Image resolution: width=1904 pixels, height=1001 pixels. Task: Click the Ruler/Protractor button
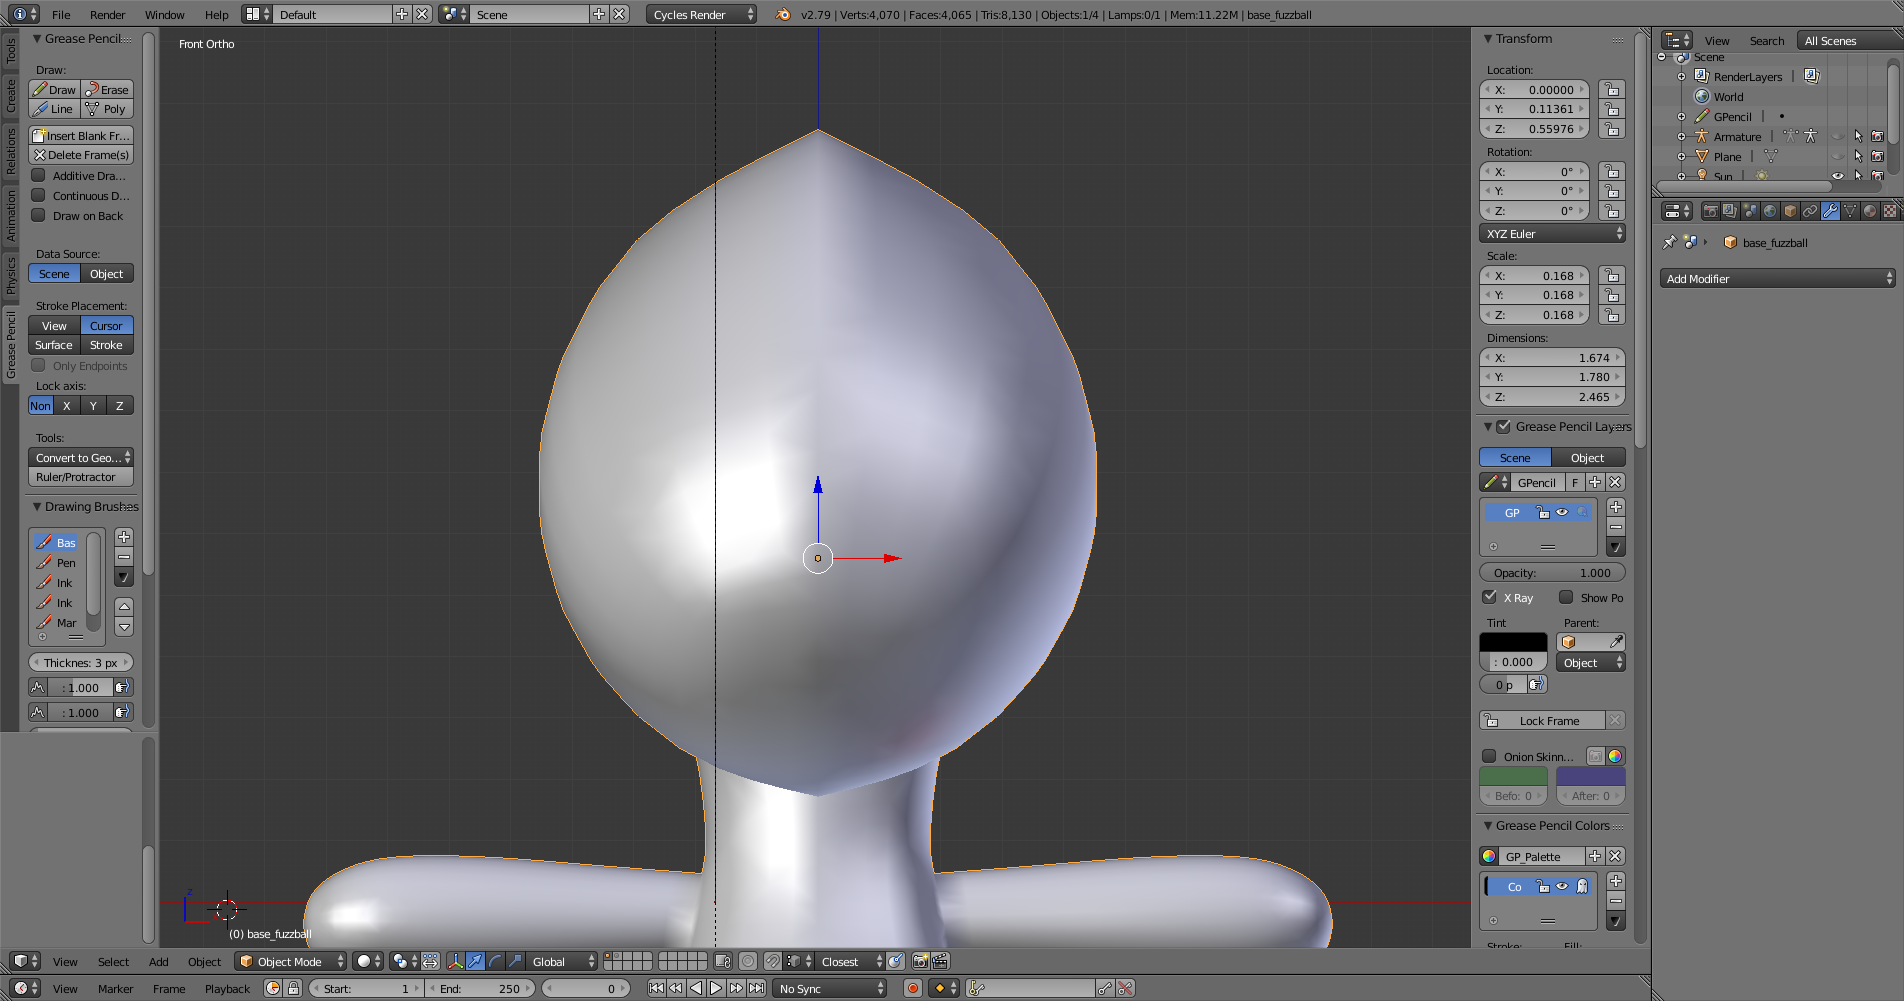[x=81, y=477]
